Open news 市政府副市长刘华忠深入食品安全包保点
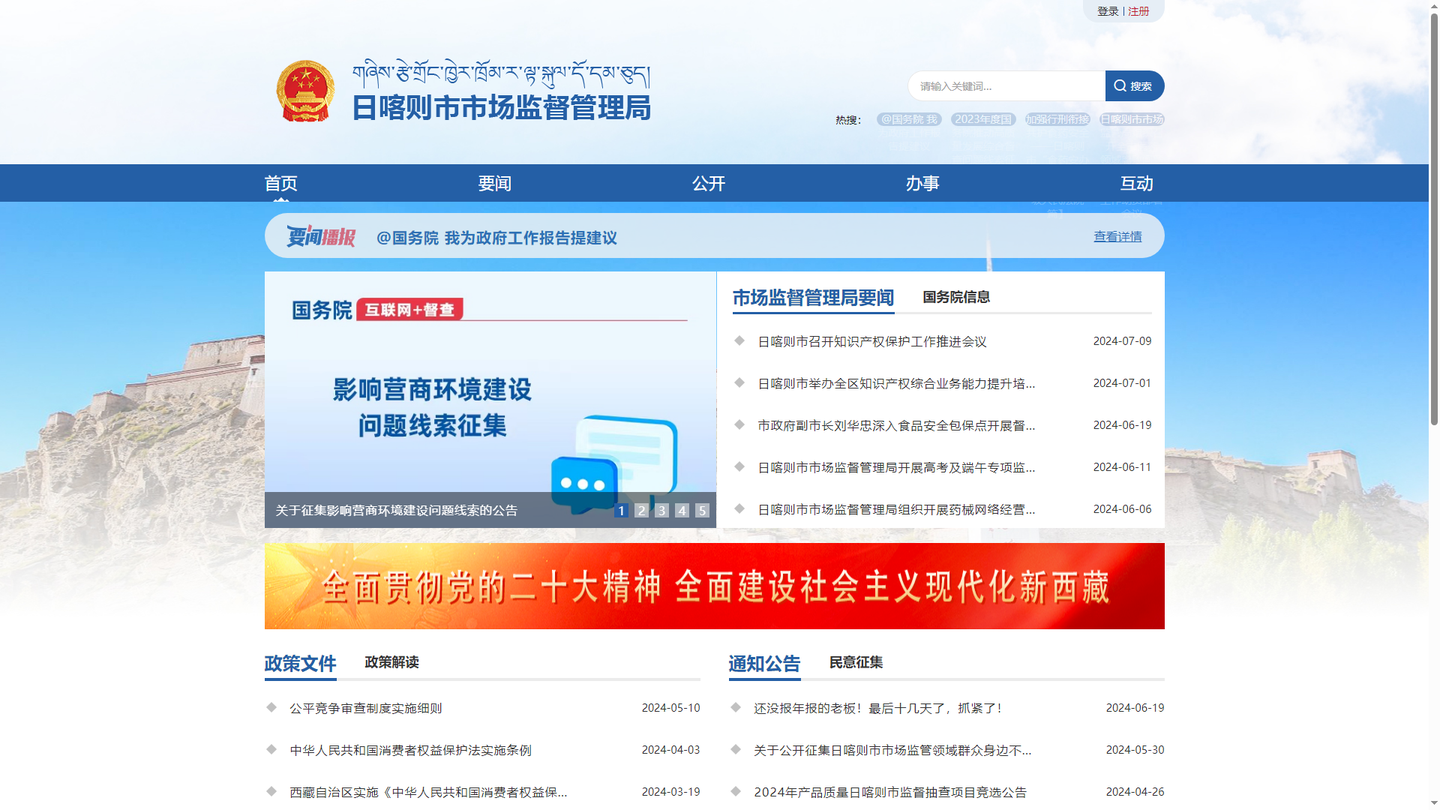 tap(896, 426)
